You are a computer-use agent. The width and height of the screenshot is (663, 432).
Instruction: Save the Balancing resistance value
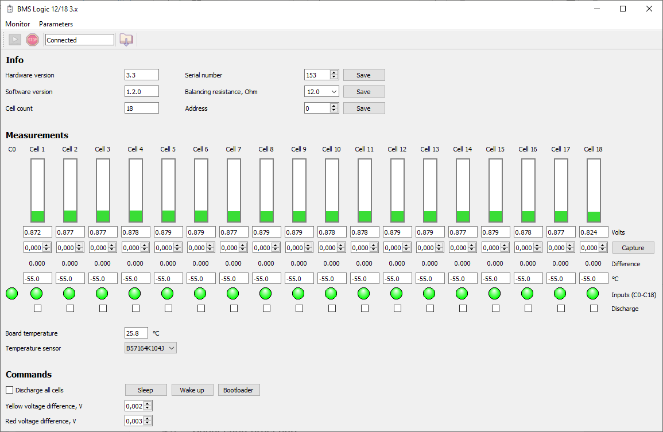(x=364, y=91)
